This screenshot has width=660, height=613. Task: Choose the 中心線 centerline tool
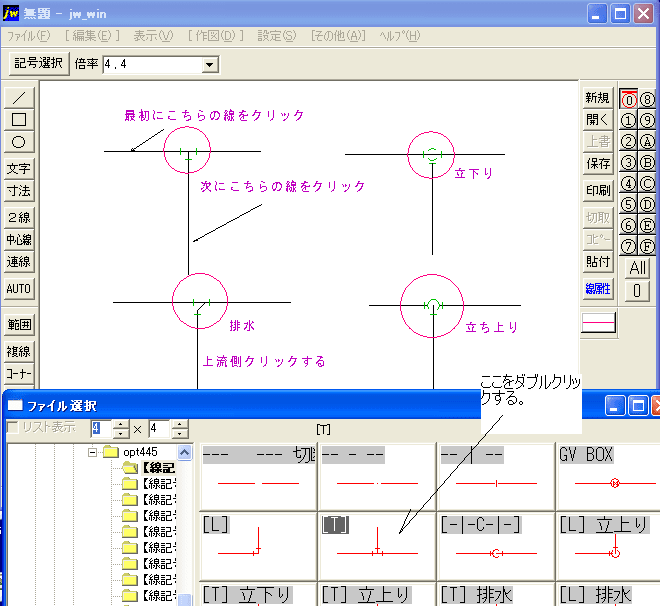click(19, 239)
